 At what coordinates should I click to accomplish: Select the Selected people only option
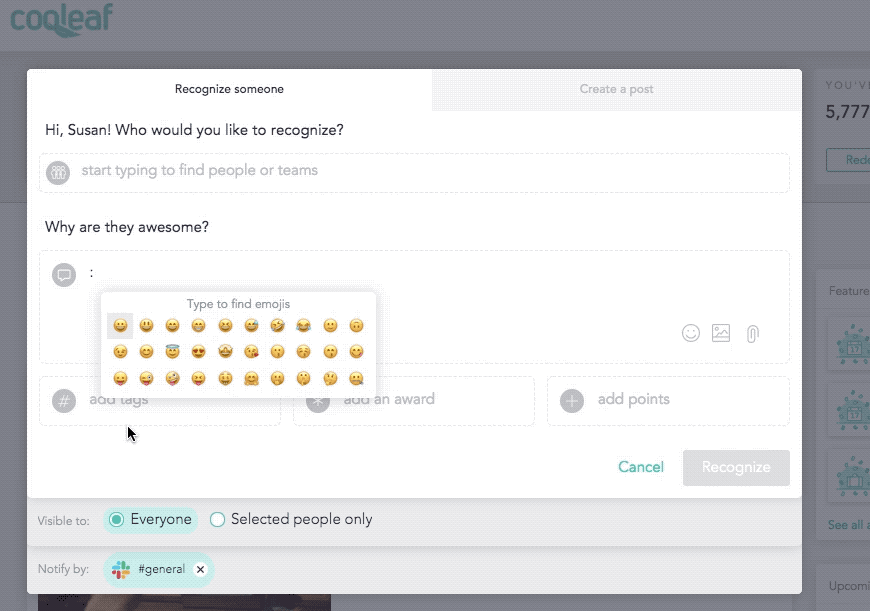(x=291, y=519)
